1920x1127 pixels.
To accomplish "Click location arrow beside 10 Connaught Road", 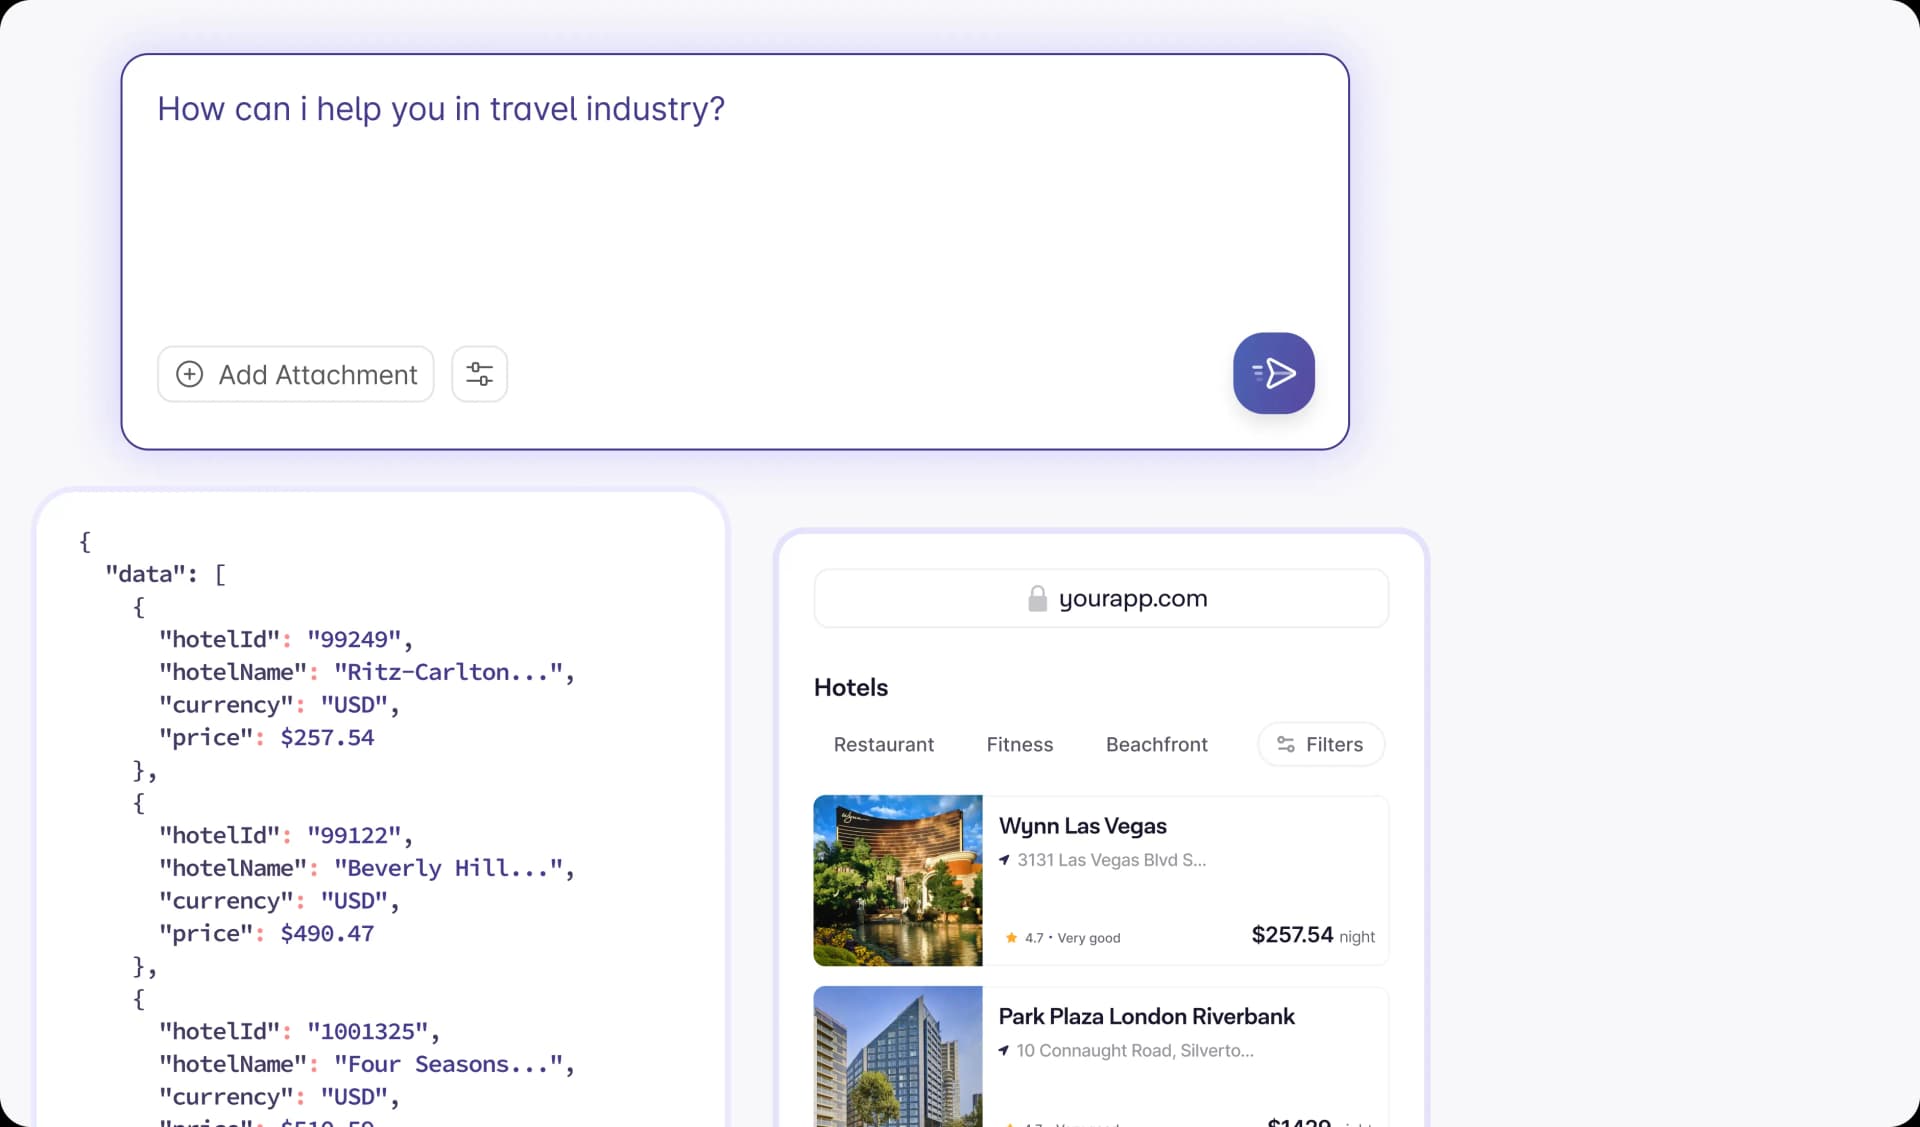I will (x=1003, y=1050).
